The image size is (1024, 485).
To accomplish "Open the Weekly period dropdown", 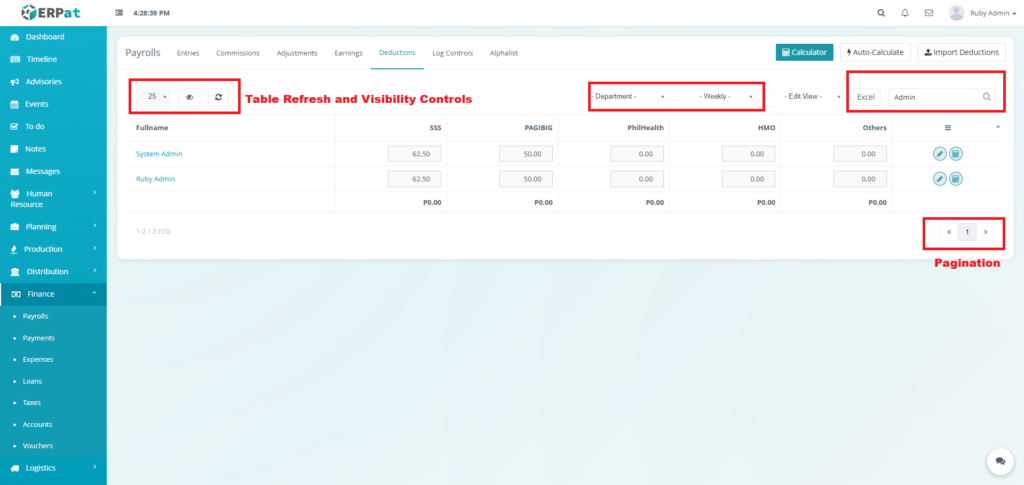I will pos(721,97).
